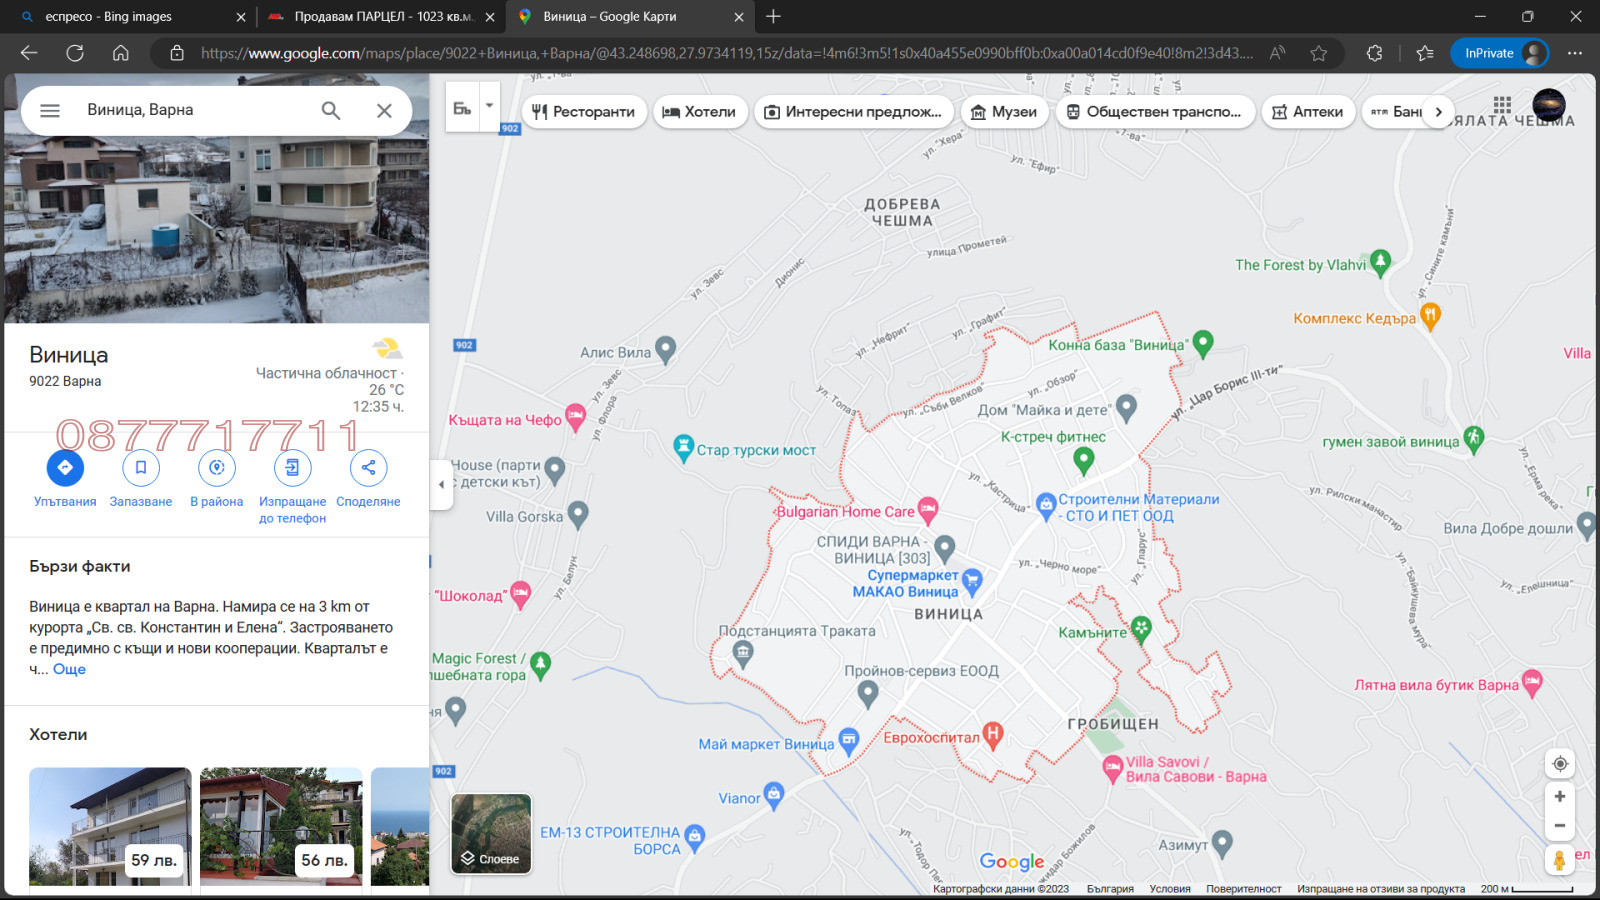The image size is (1600, 900).
Task: Select the Интересни предложения chip
Action: click(853, 112)
